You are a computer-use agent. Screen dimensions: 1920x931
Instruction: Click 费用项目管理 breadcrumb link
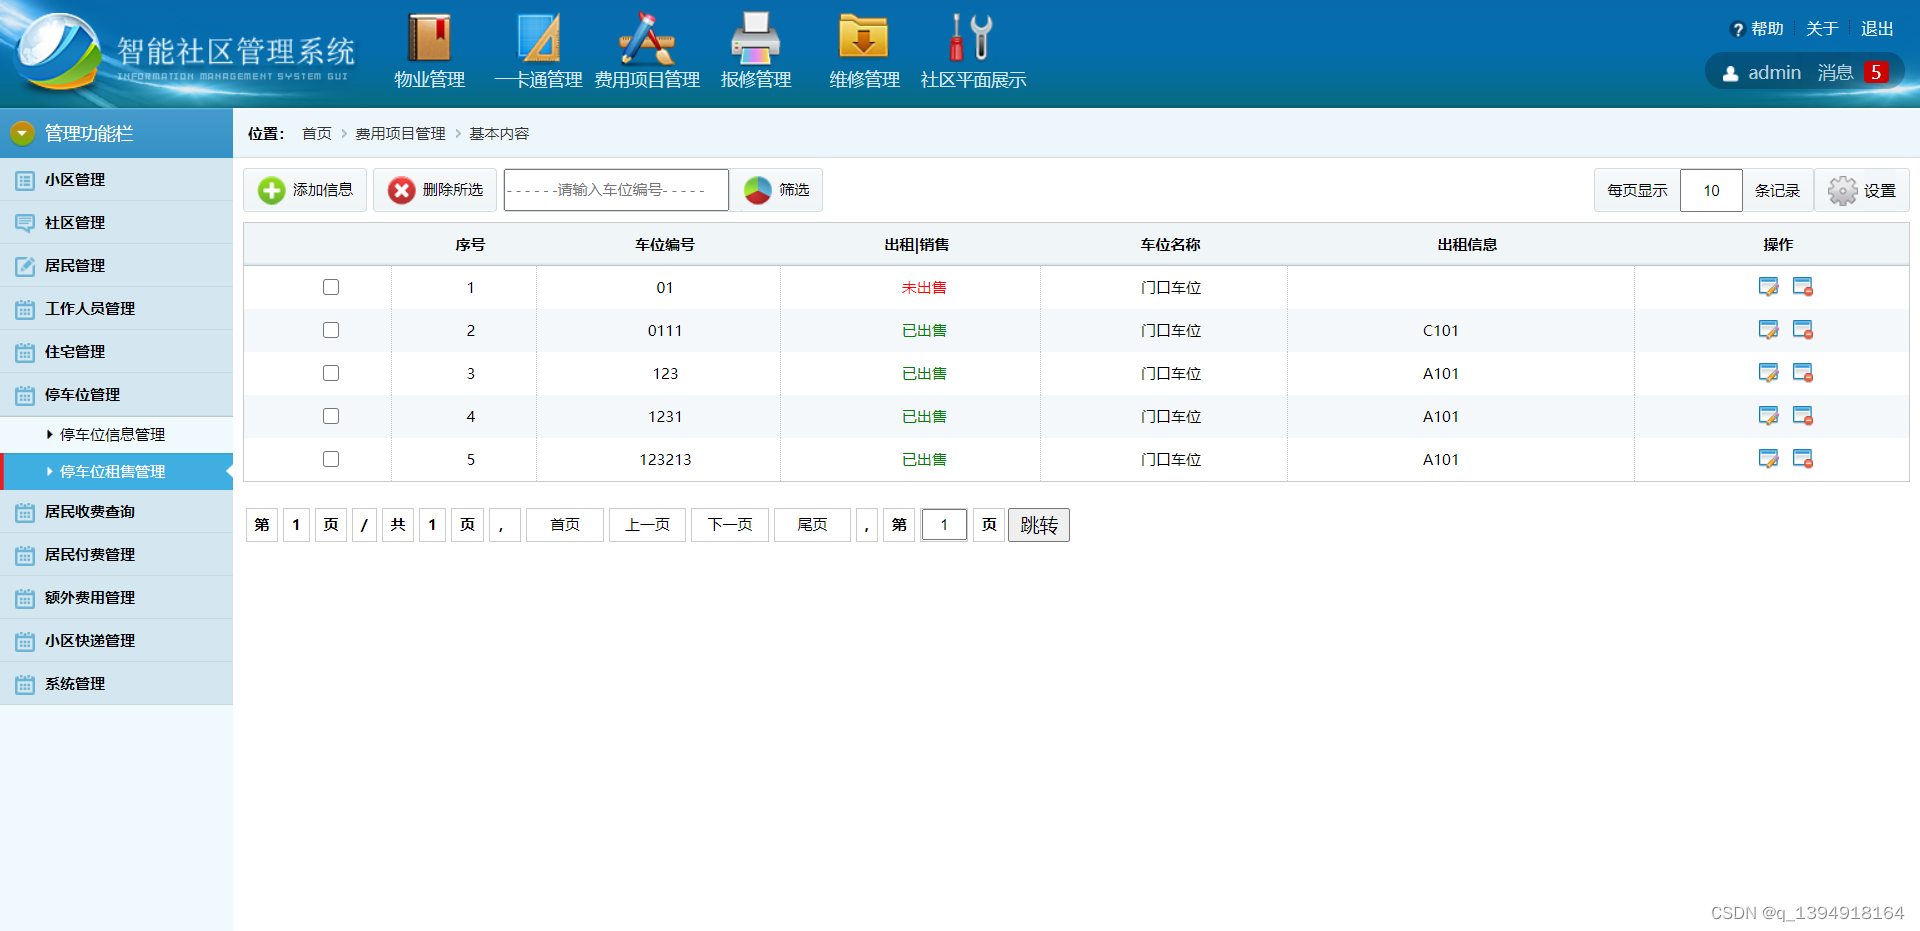400,134
